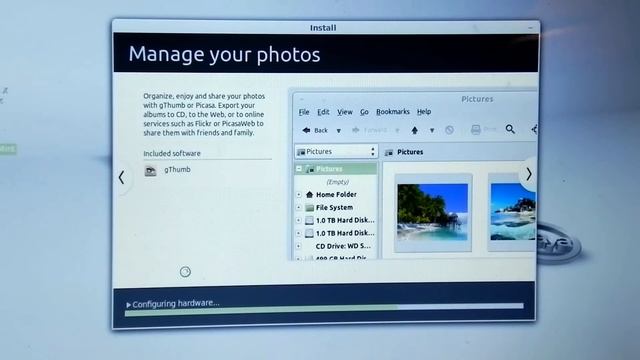This screenshot has width=640, height=360.
Task: Click the Stop loading icon
Action: tap(449, 130)
